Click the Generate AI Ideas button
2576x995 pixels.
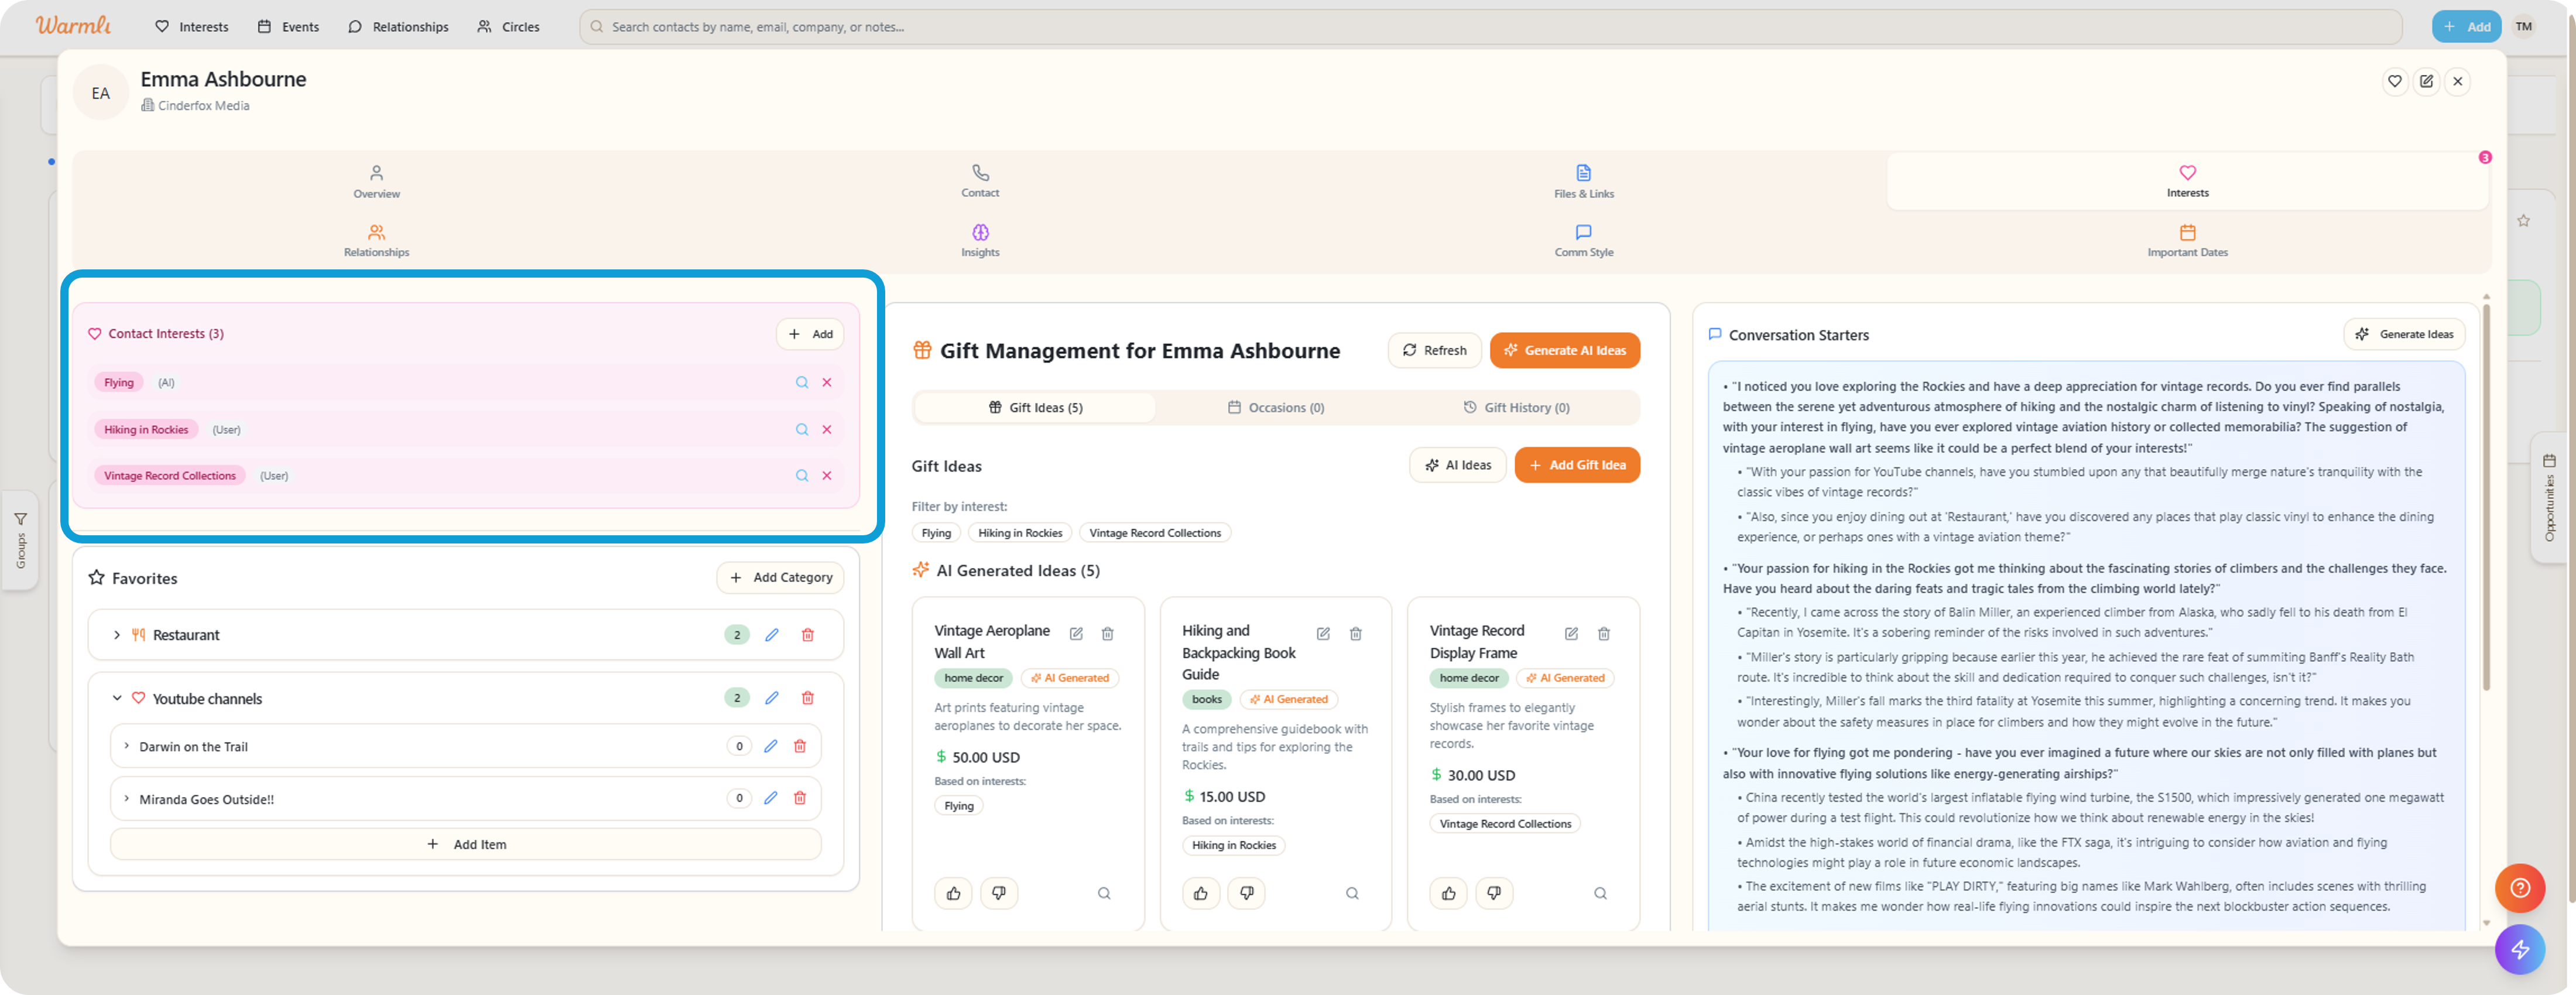pyautogui.click(x=1564, y=350)
